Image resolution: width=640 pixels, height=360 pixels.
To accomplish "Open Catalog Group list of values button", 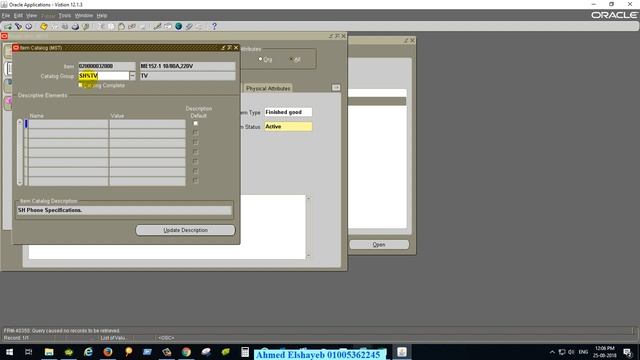I will coord(132,76).
